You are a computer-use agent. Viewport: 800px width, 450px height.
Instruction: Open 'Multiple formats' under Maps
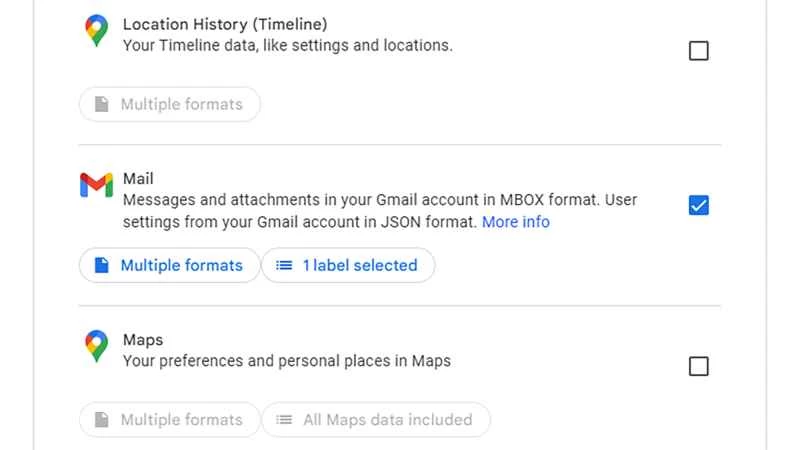point(169,420)
